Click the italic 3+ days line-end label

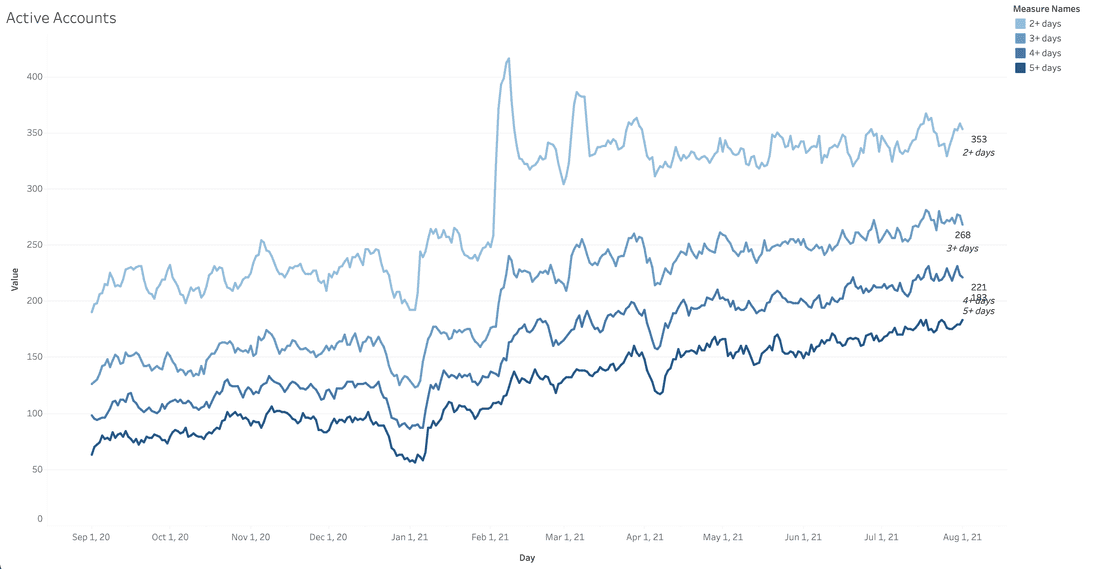962,248
